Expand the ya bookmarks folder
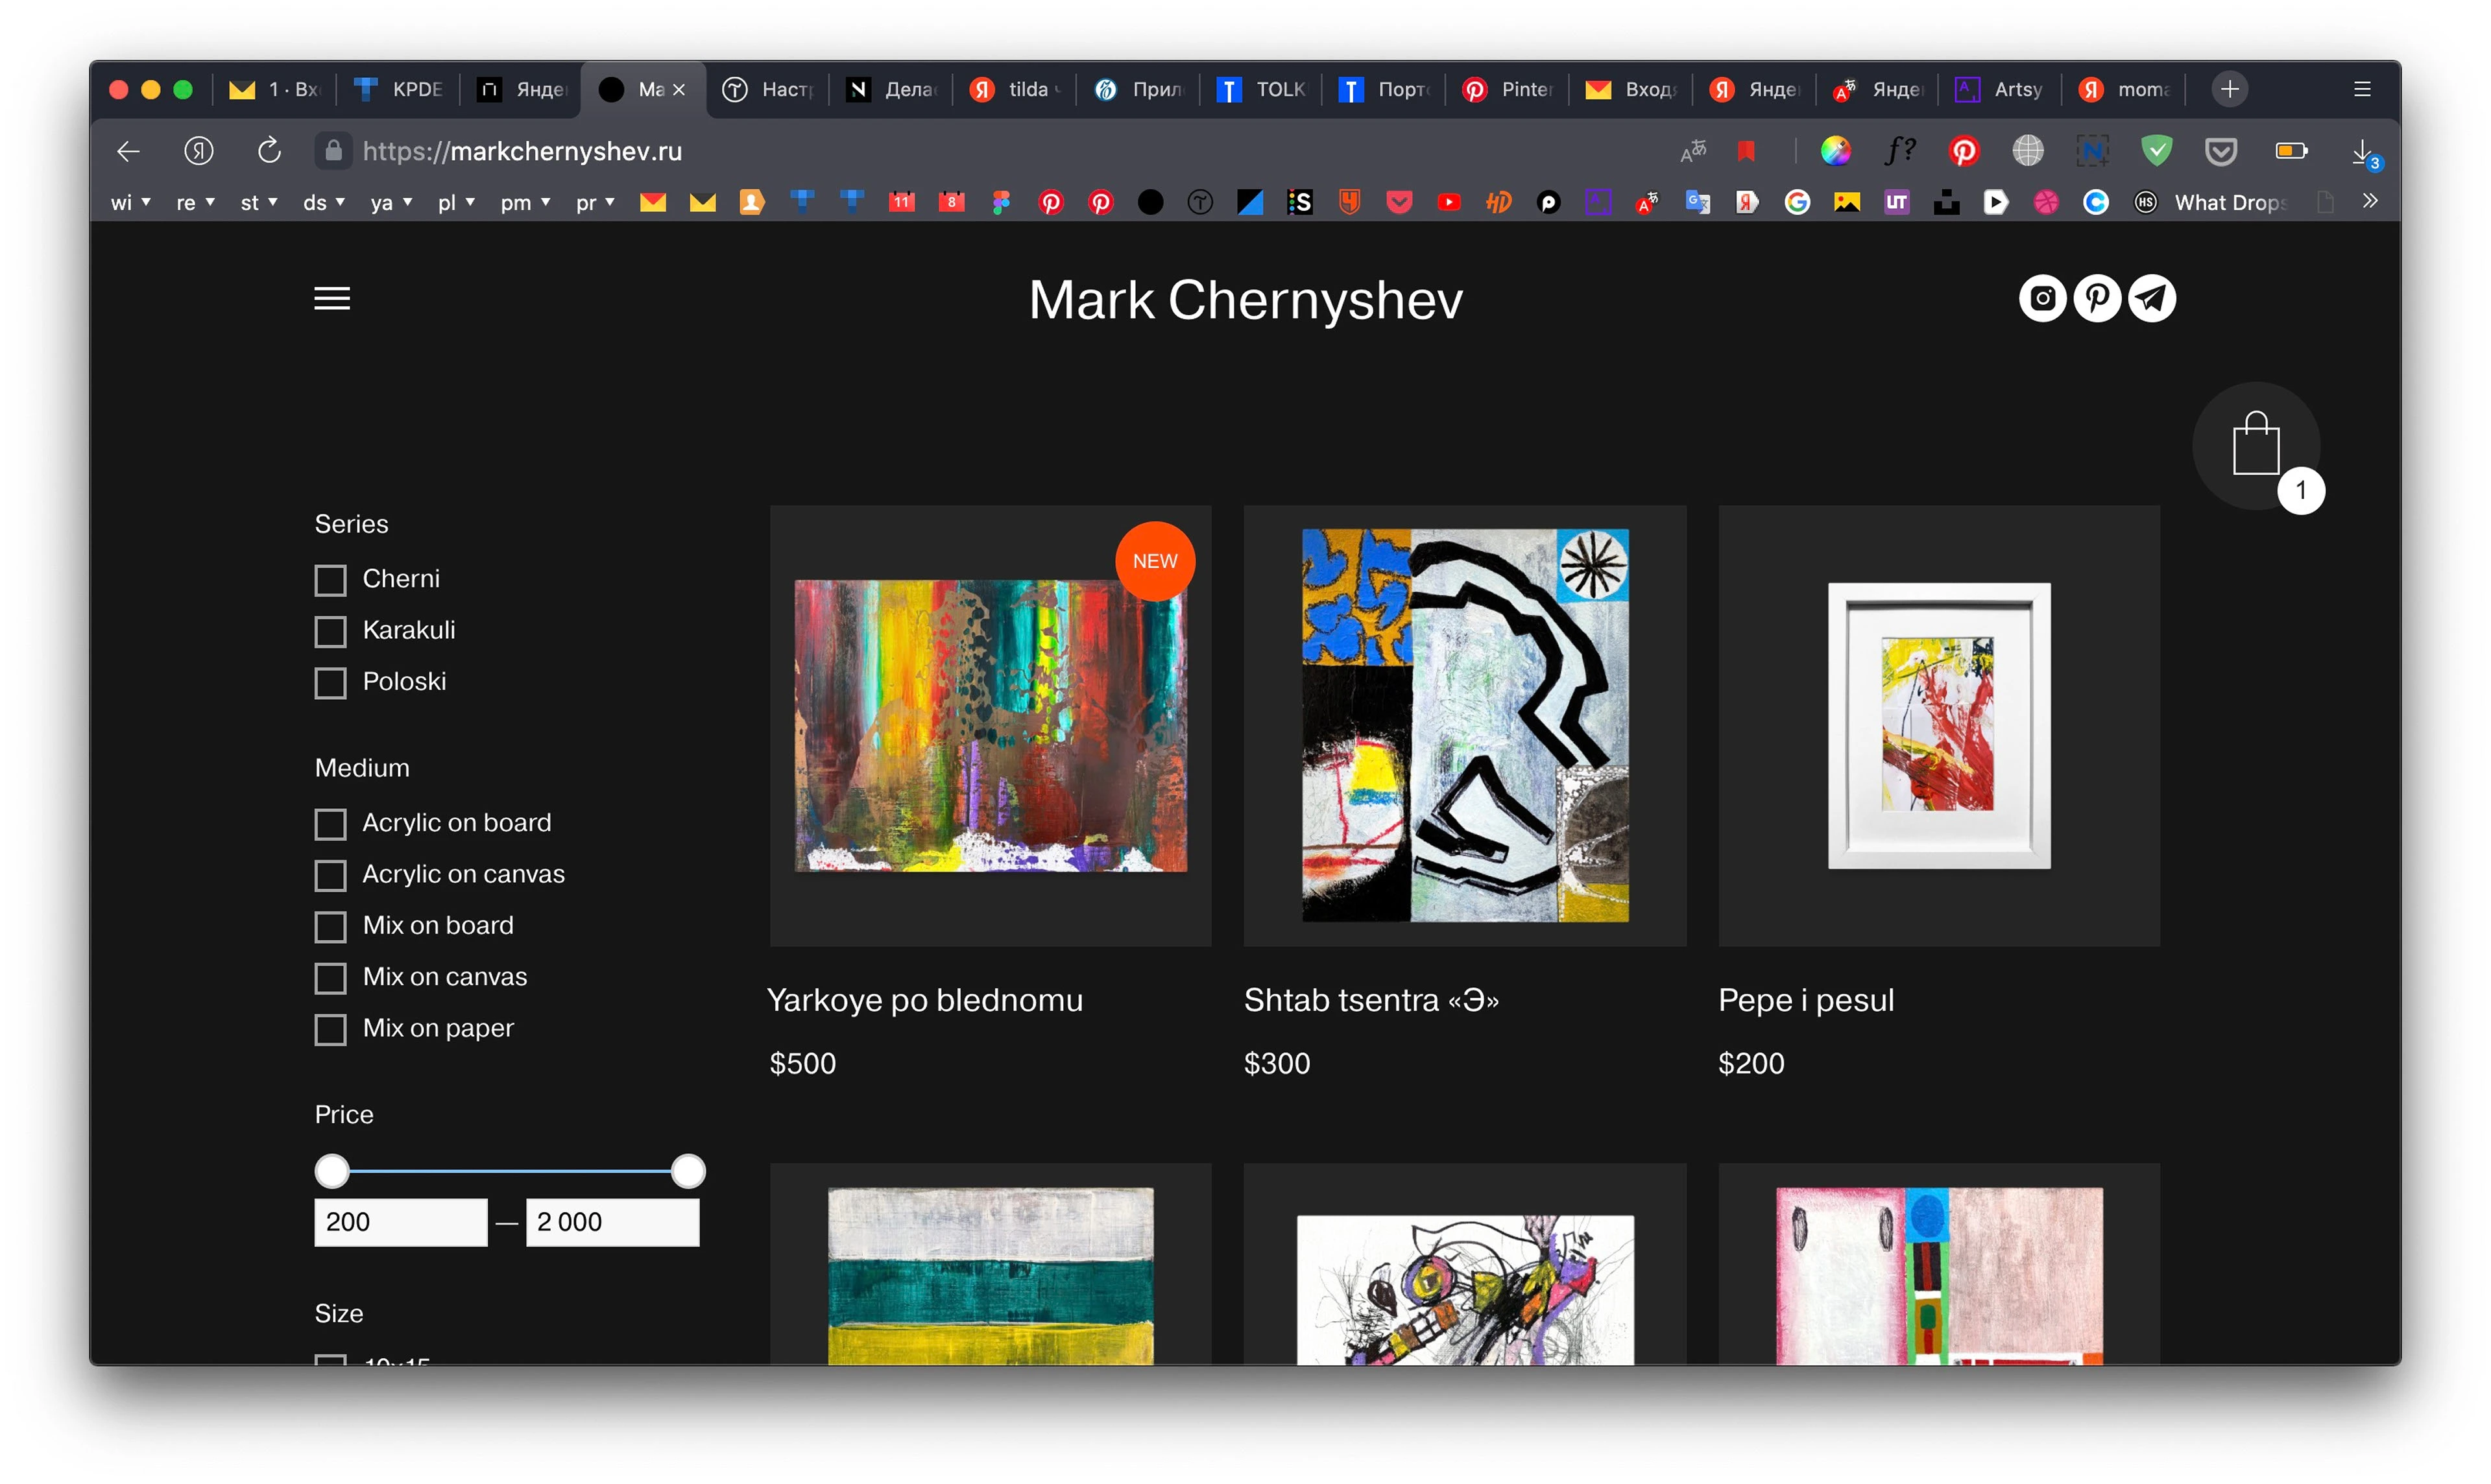Screen dimensions: 2491x1484 pos(391,202)
